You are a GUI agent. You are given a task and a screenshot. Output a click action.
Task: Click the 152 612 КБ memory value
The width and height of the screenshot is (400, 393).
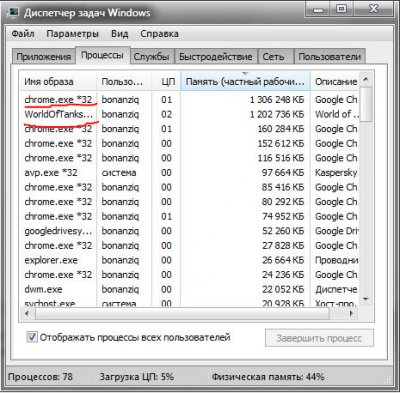[281, 143]
